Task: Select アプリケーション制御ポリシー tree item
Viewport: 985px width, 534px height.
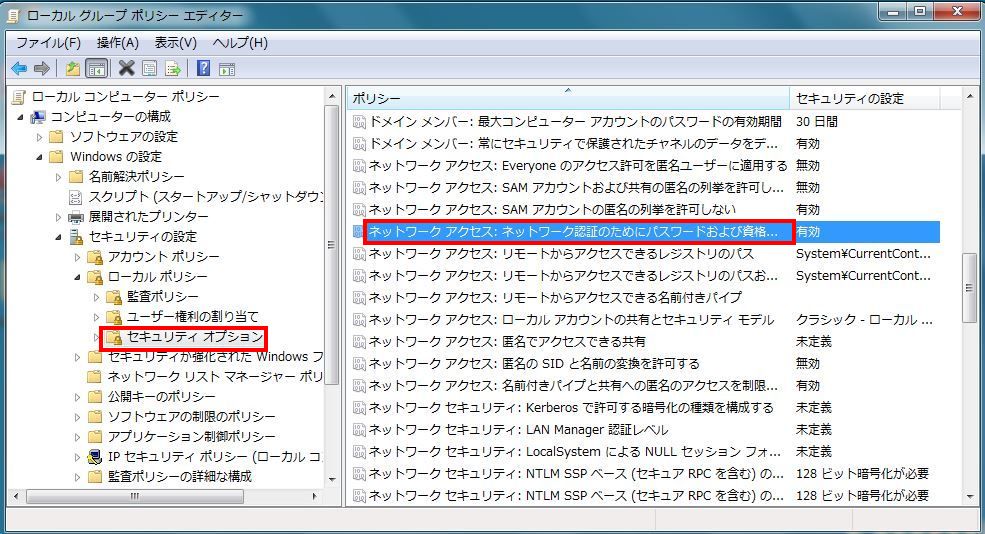Action: pos(192,437)
